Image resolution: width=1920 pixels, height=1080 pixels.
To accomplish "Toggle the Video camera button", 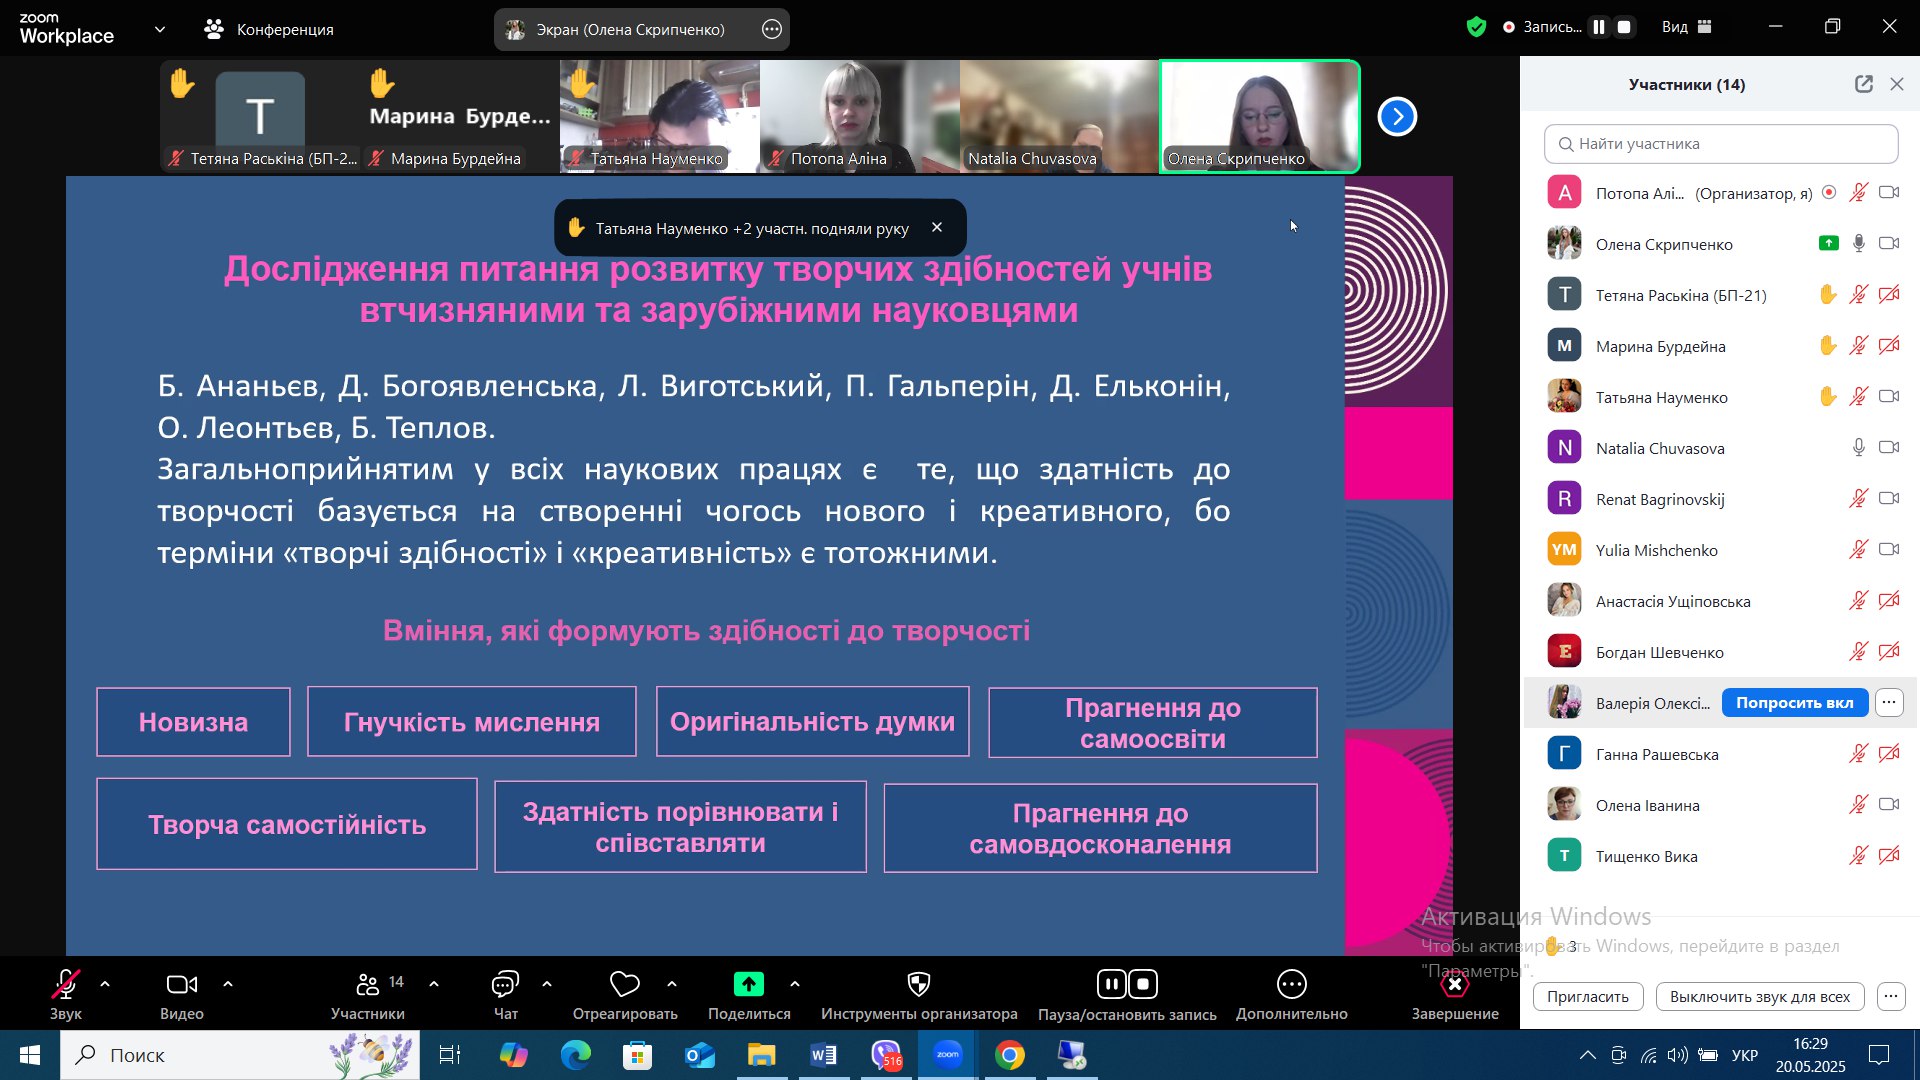I will coord(181,985).
